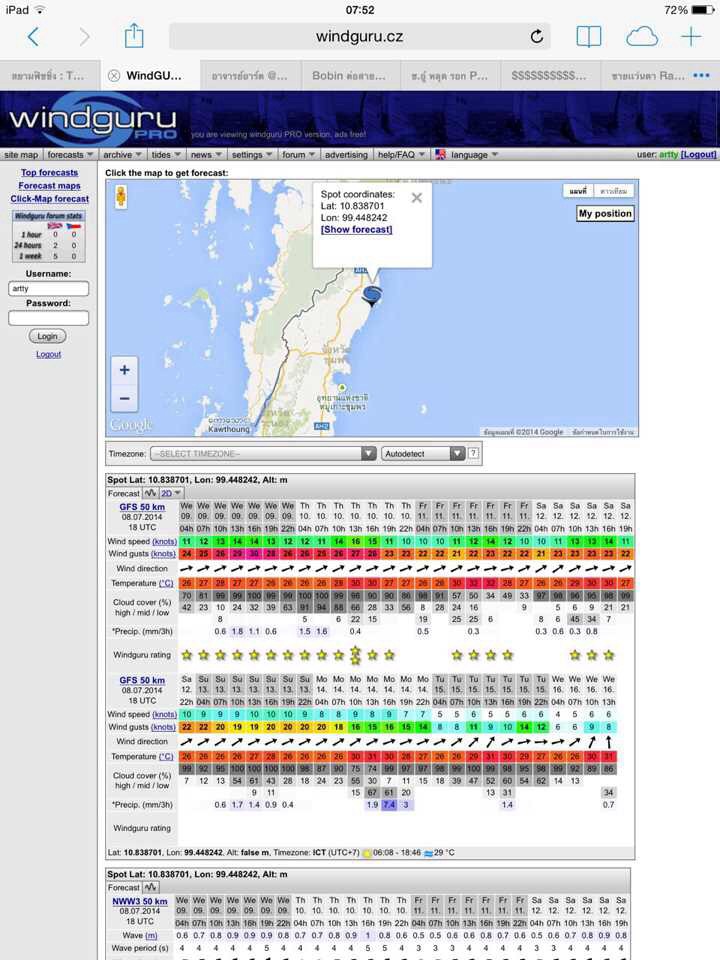Viewport: 720px width, 960px height.
Task: Open the language dropdown menu
Action: click(x=474, y=155)
